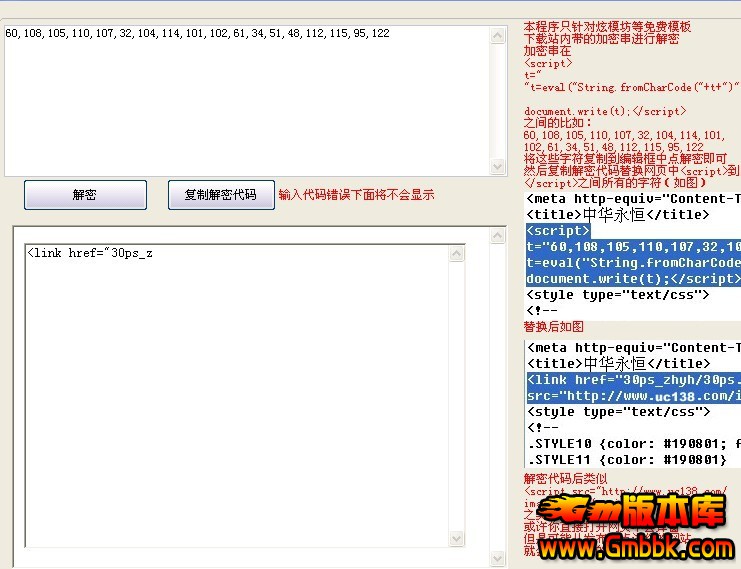
Task: Click the inner output box scrollbar track
Action: 457,400
